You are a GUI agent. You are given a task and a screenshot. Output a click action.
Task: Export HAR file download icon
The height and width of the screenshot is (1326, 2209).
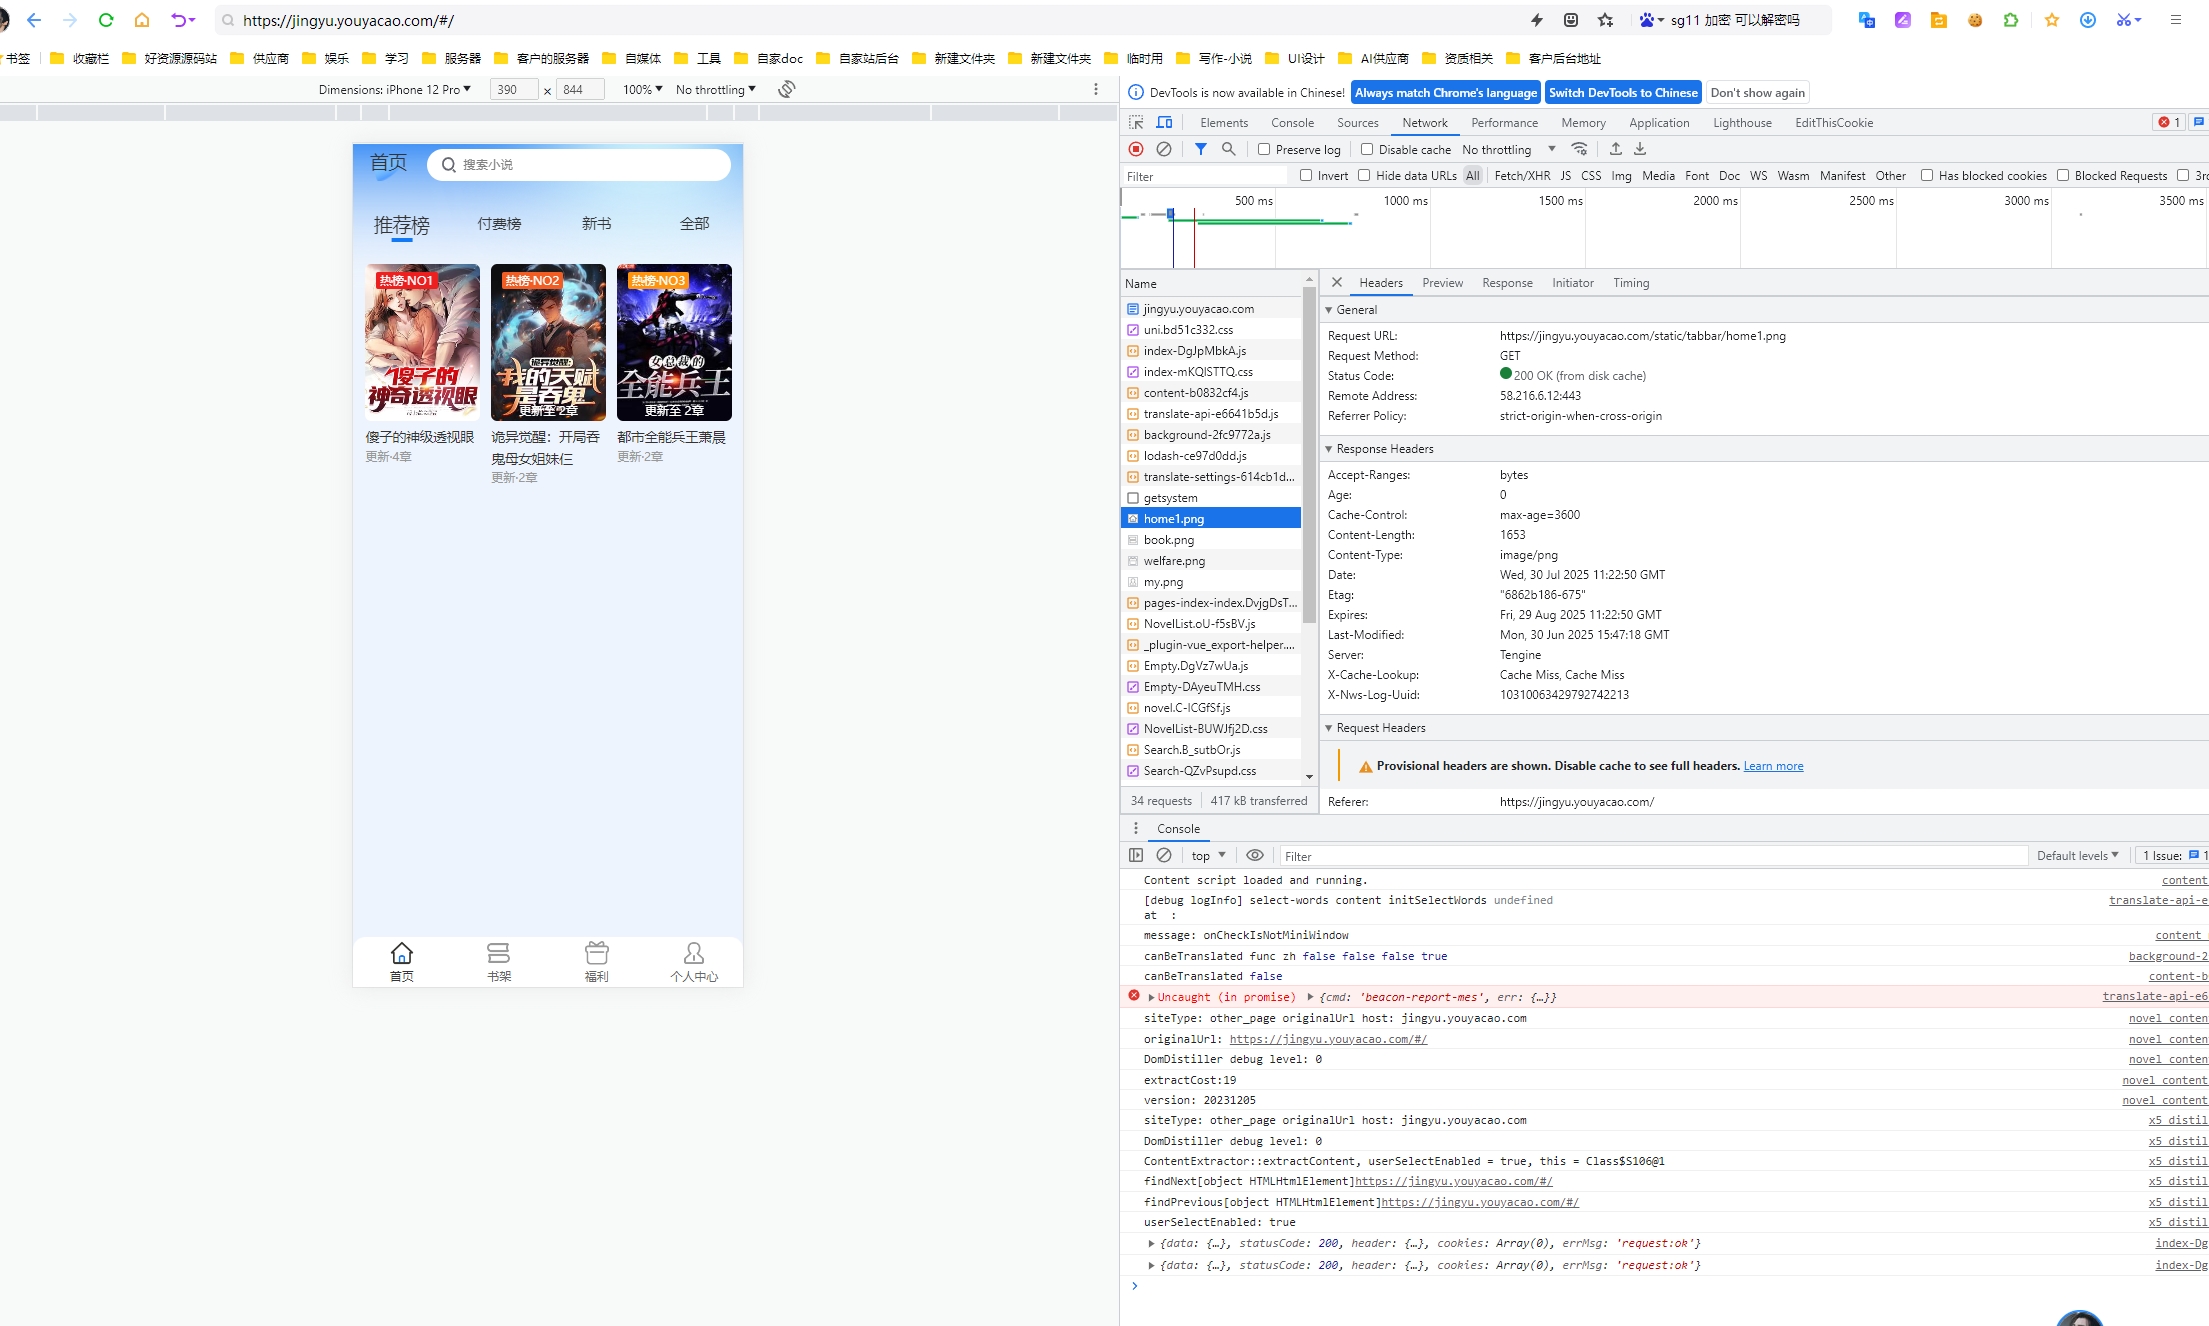[x=1640, y=149]
